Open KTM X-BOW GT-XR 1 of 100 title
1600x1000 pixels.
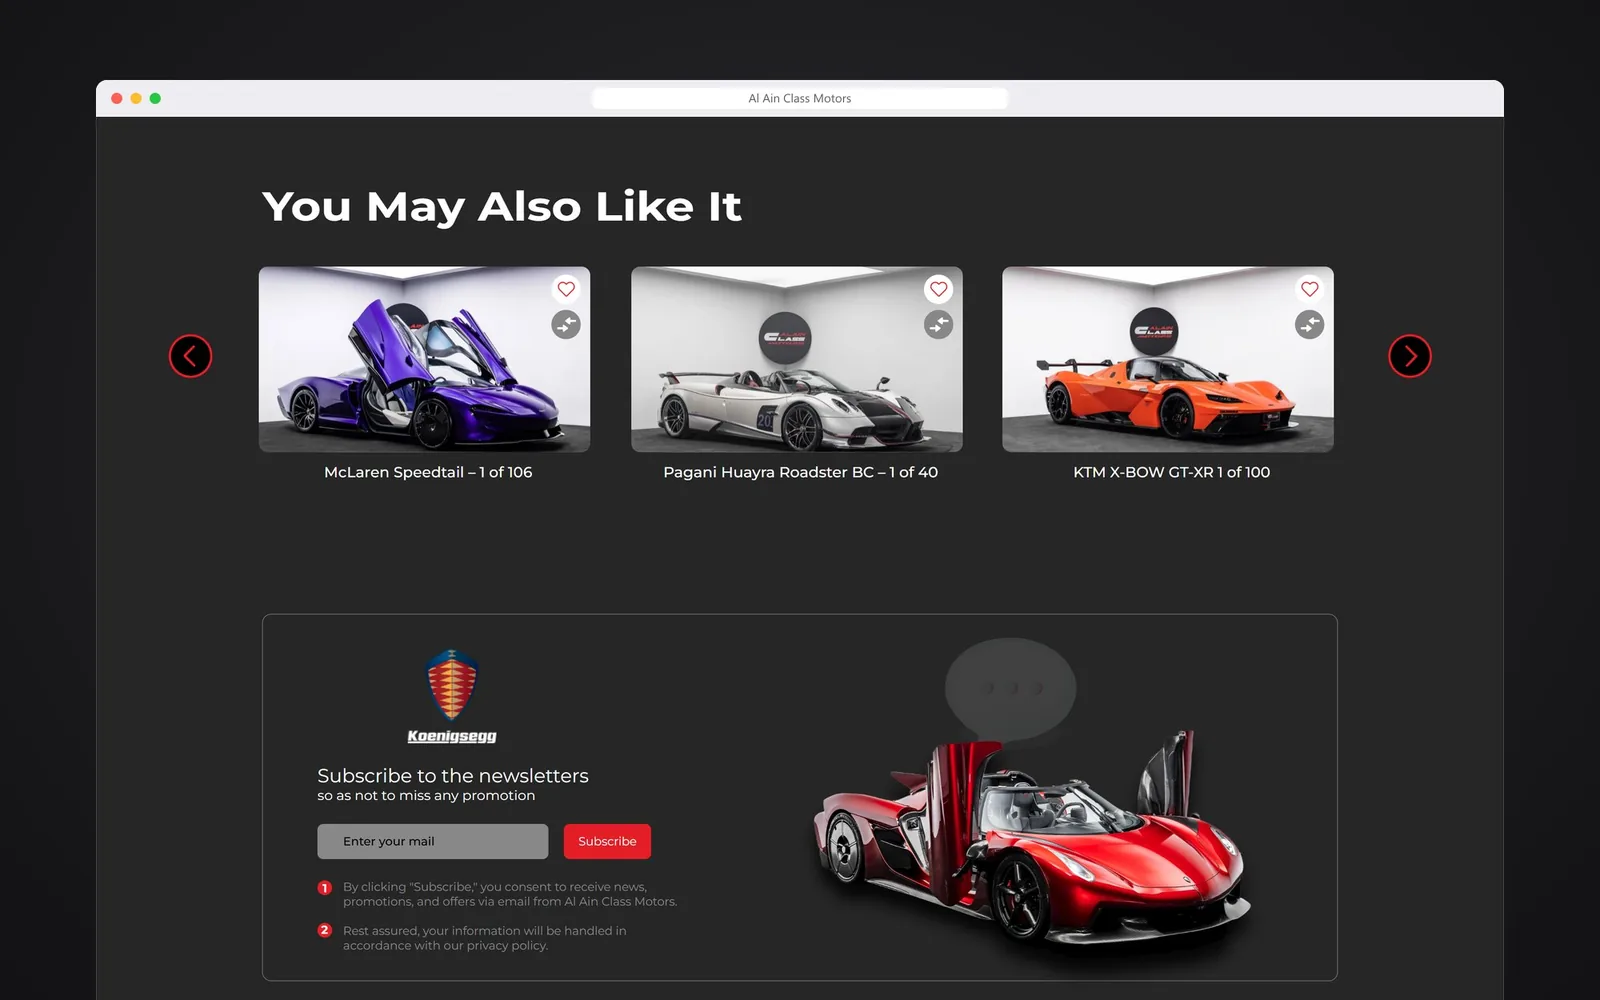point(1172,472)
